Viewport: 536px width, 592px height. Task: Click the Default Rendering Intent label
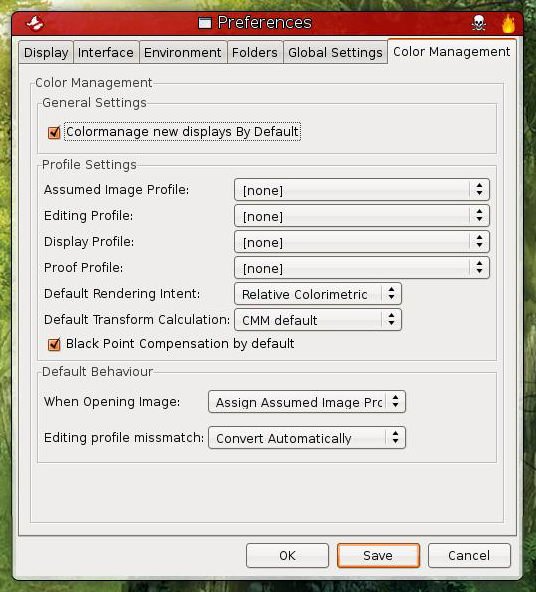click(x=122, y=294)
